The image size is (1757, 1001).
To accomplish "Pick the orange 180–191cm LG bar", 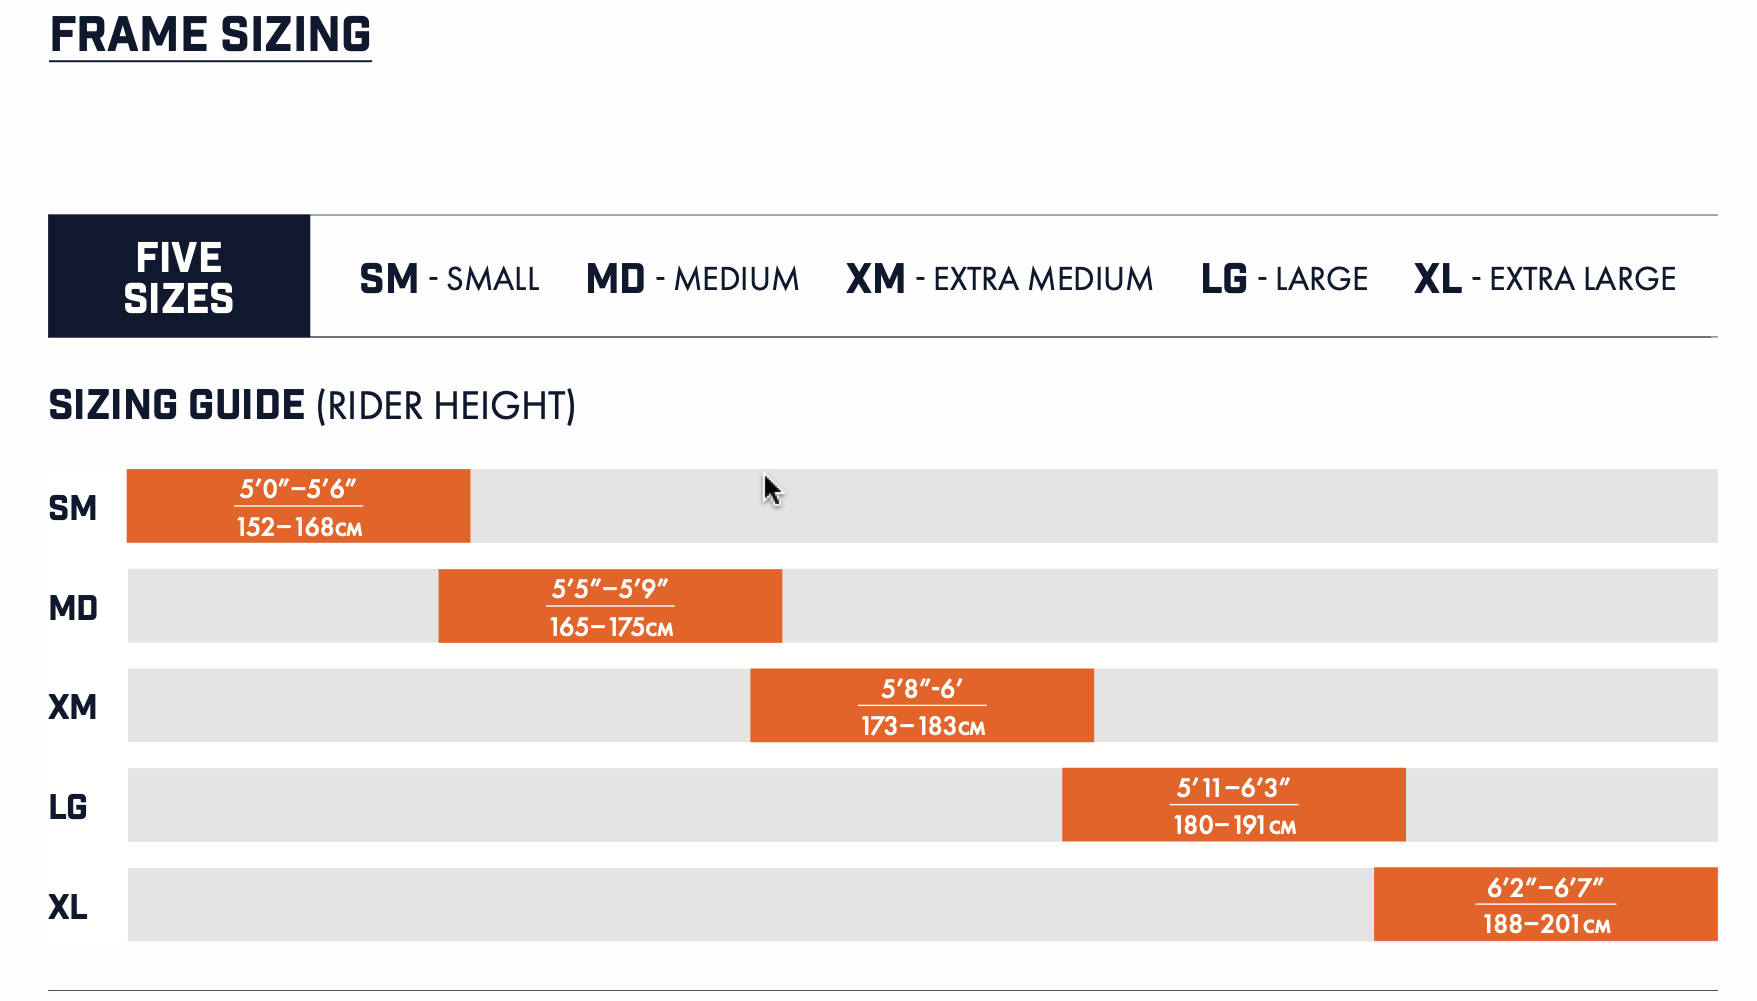I will click(1234, 805).
